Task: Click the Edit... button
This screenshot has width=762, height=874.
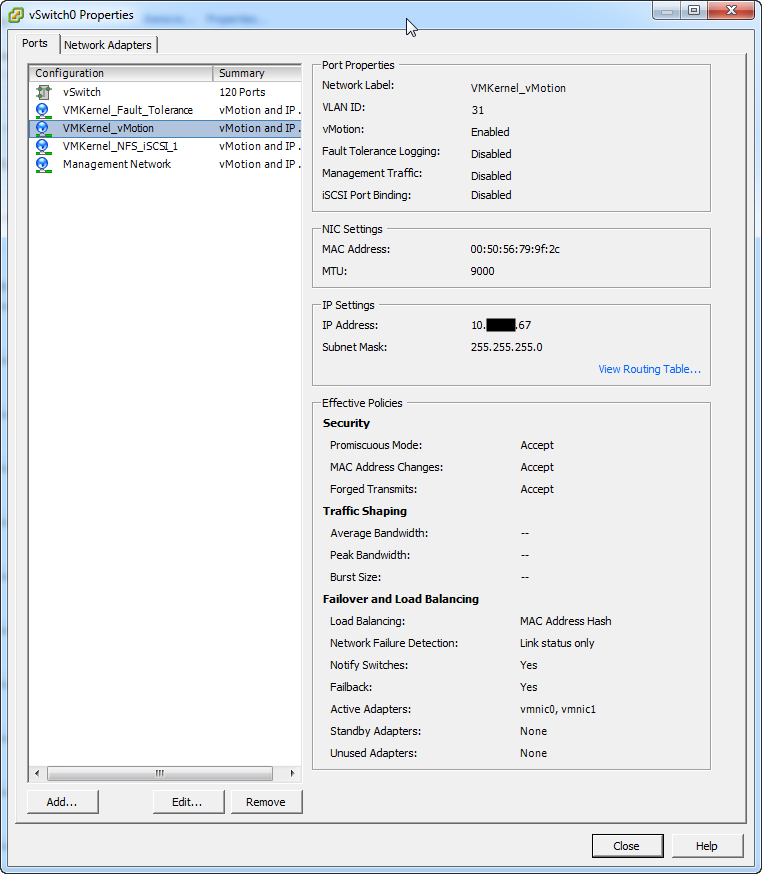Action: [188, 802]
